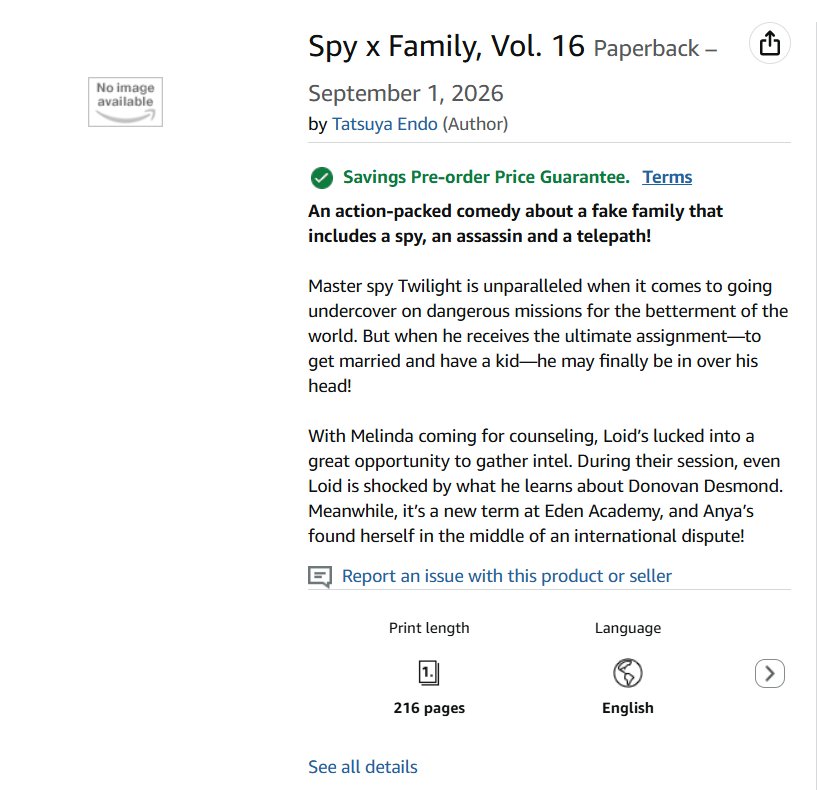Open the Pre-order Price Guarantee Terms
Screen dimensions: 817x790
tap(667, 177)
